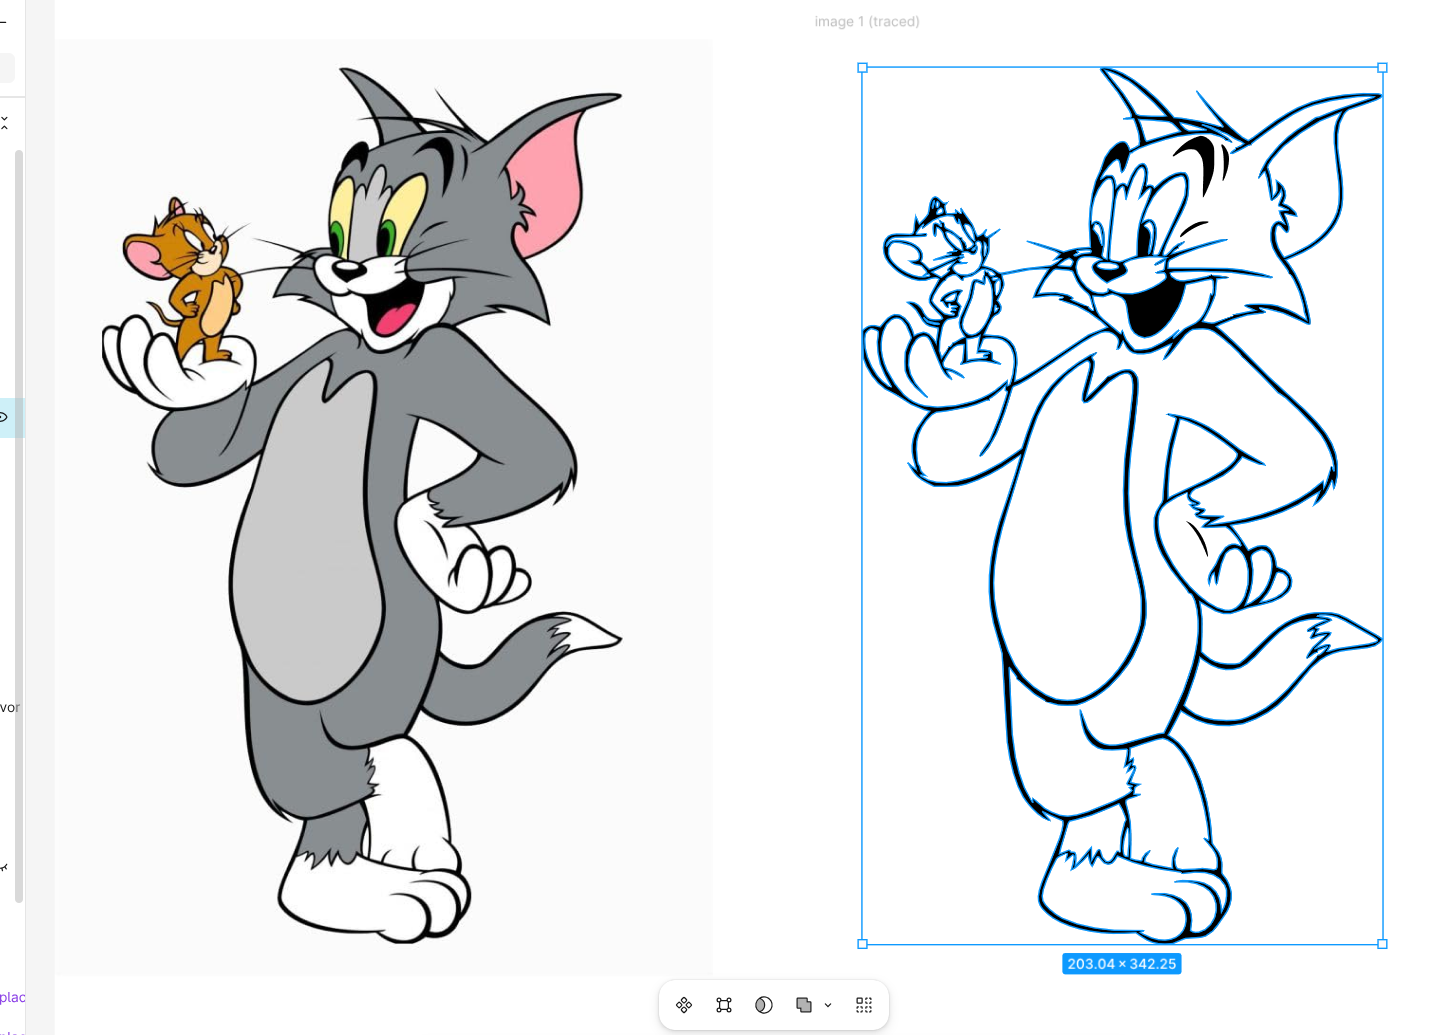The width and height of the screenshot is (1455, 1035).
Task: Grab the top-left selection handle
Action: (862, 68)
